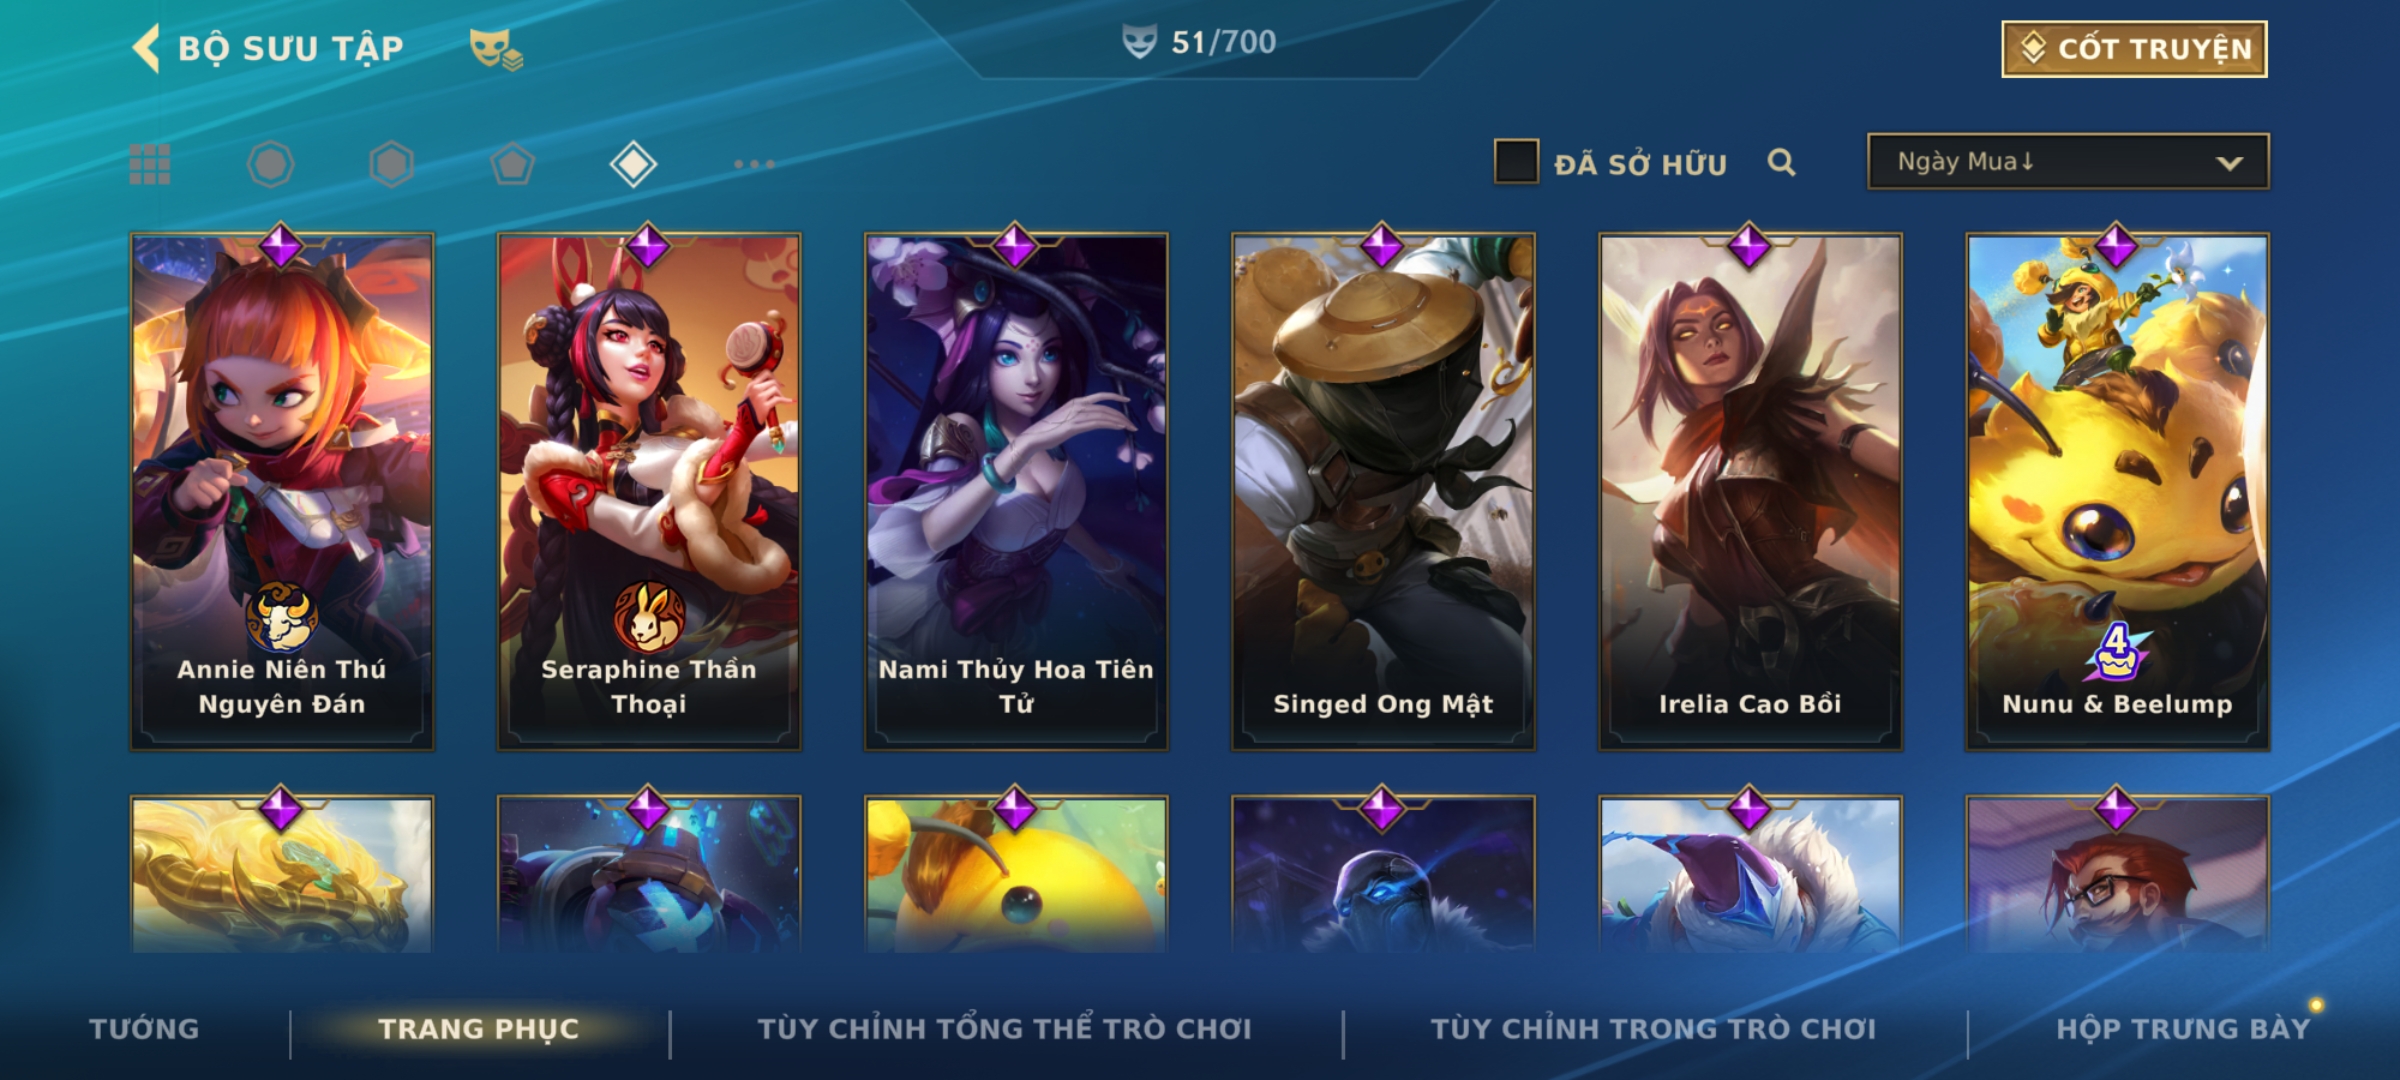Switch to the Tướng tab
Image resolution: width=2400 pixels, height=1080 pixels.
point(144,1028)
